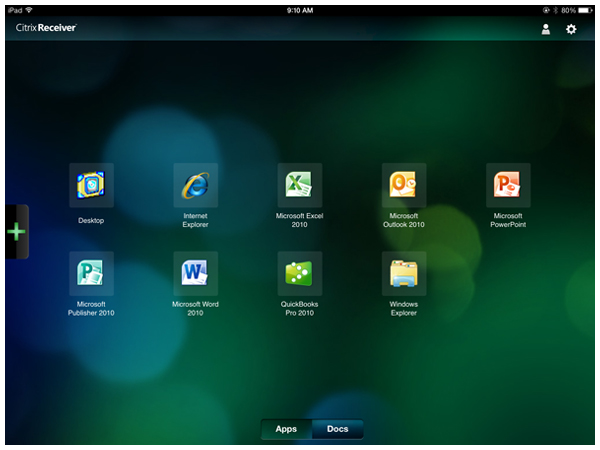600x450 pixels.
Task: Launch Microsoft Excel 2010 icon
Action: pos(300,185)
